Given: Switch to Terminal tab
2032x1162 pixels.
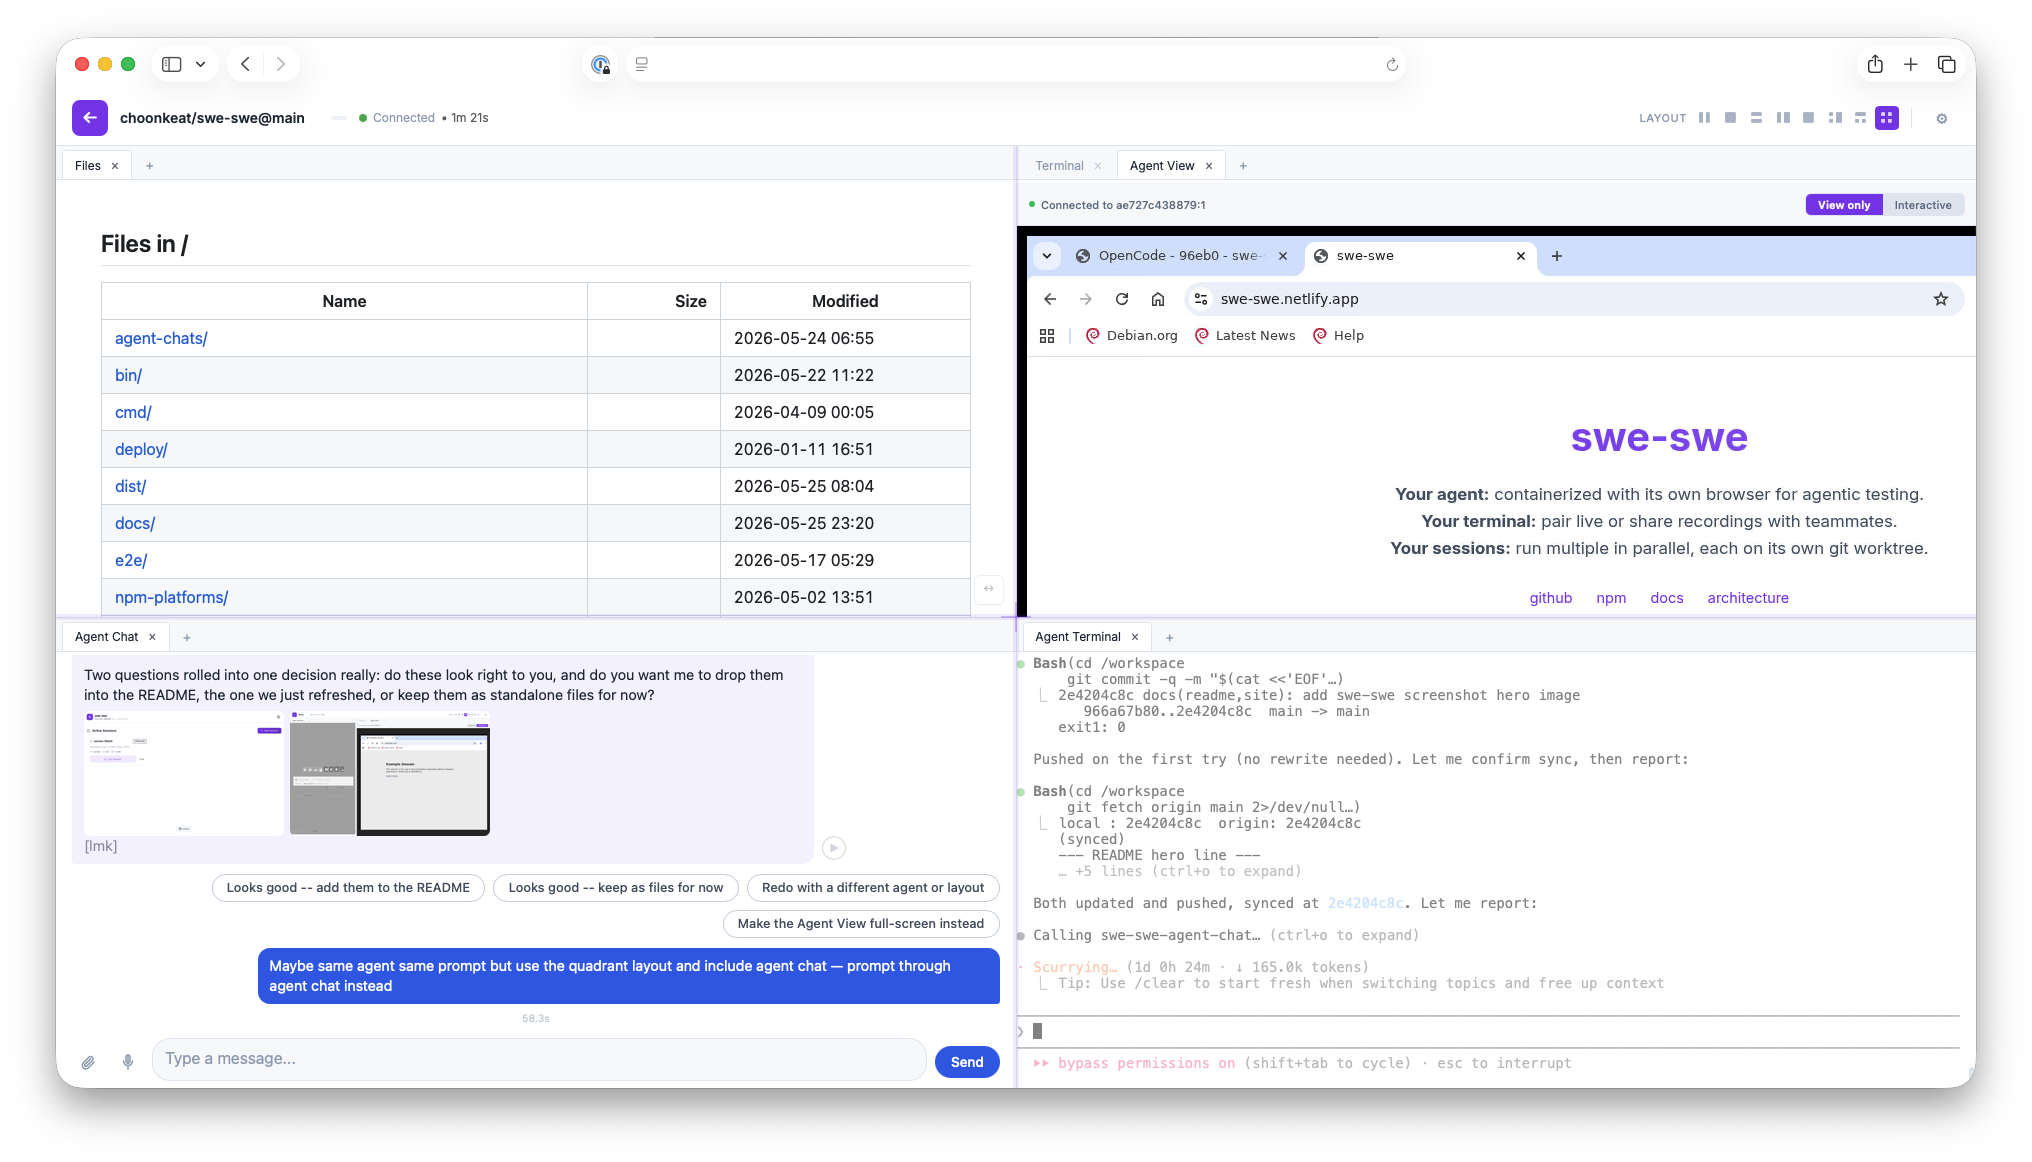Looking at the screenshot, I should [x=1059, y=166].
